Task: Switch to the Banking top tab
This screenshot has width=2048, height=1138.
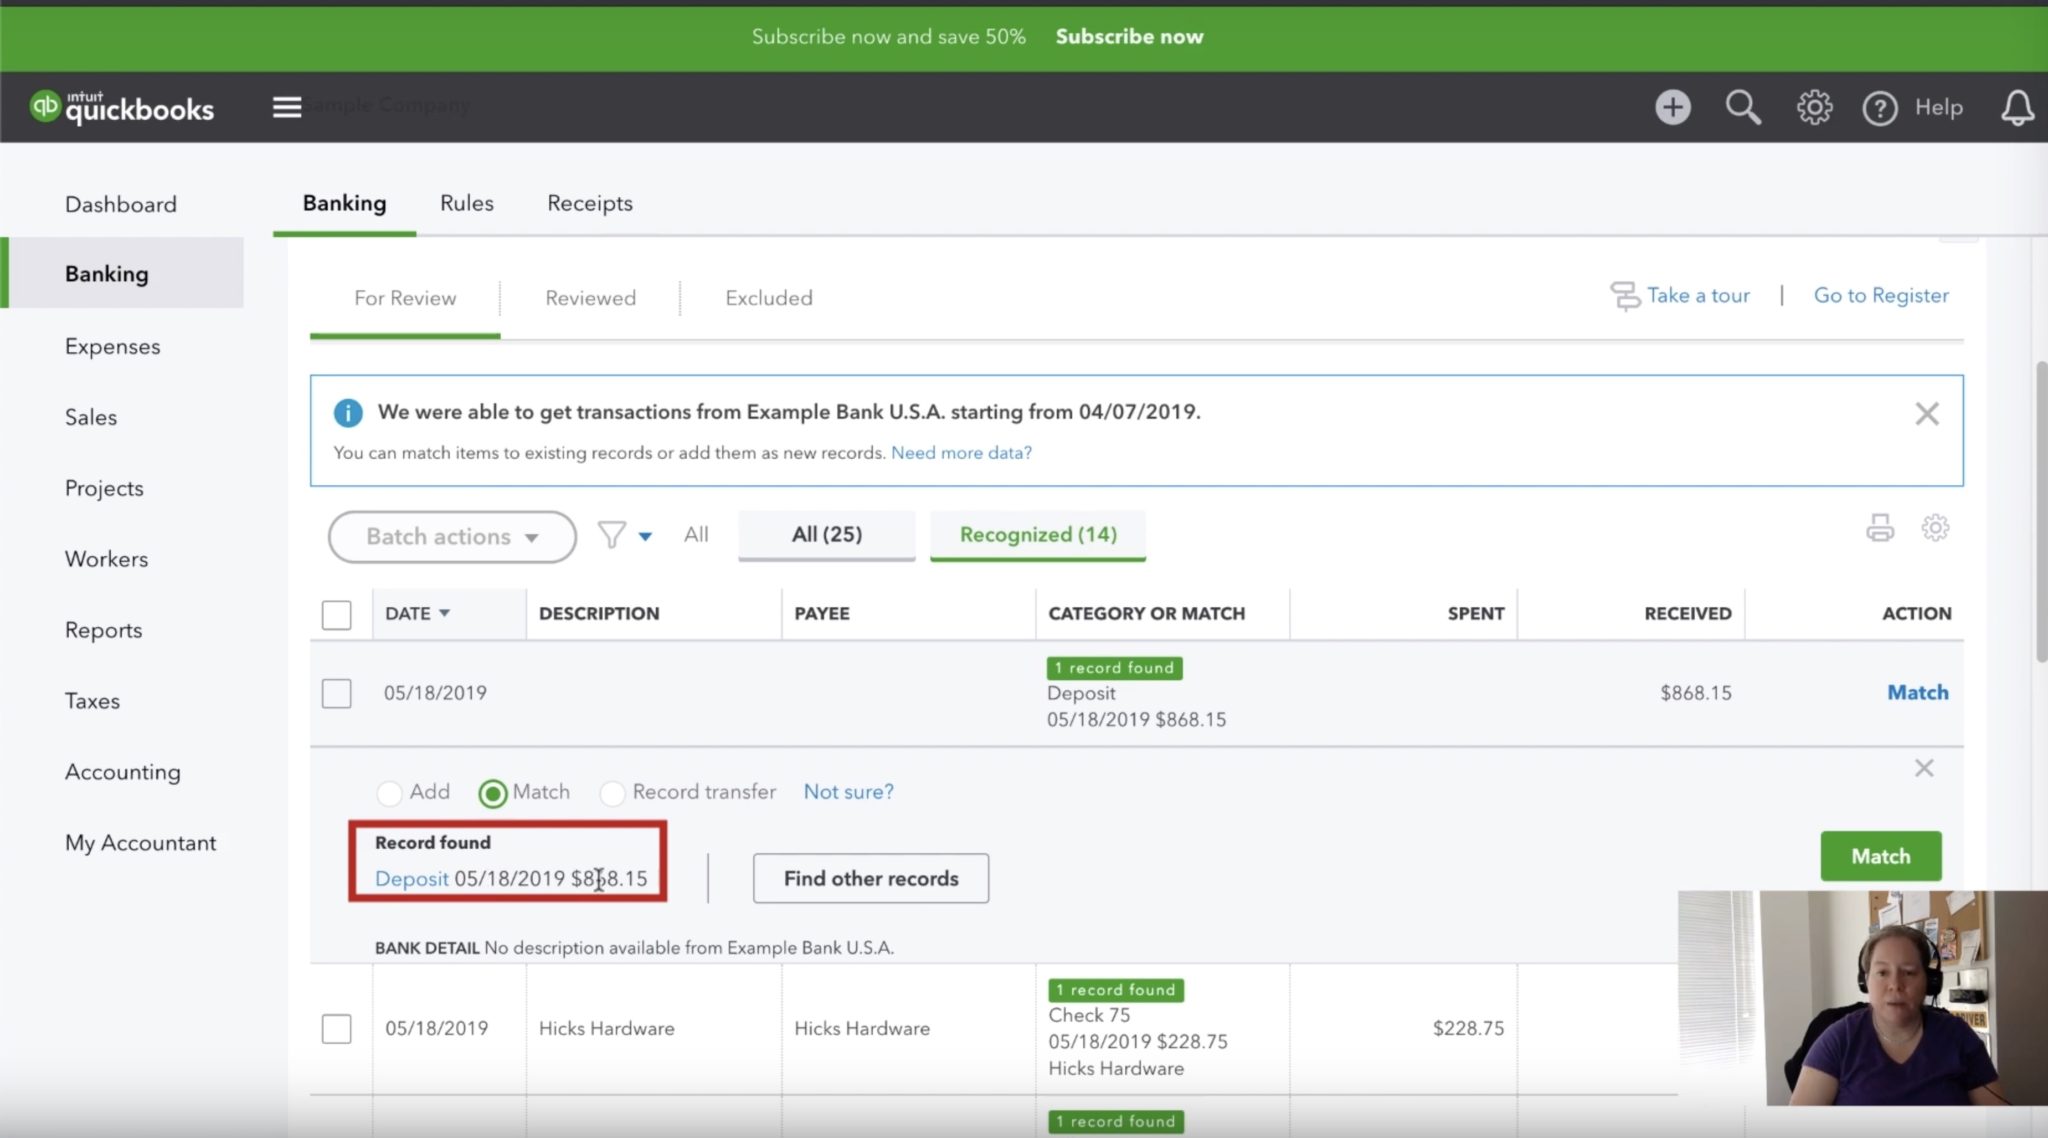Action: click(344, 203)
